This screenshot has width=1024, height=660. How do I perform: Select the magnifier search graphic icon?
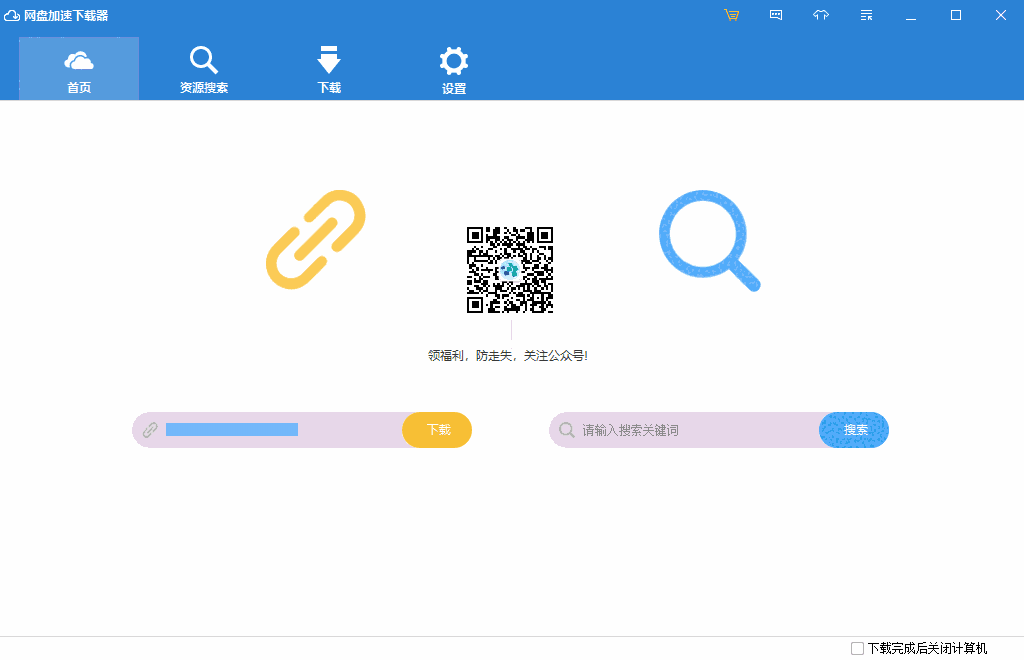coord(708,240)
